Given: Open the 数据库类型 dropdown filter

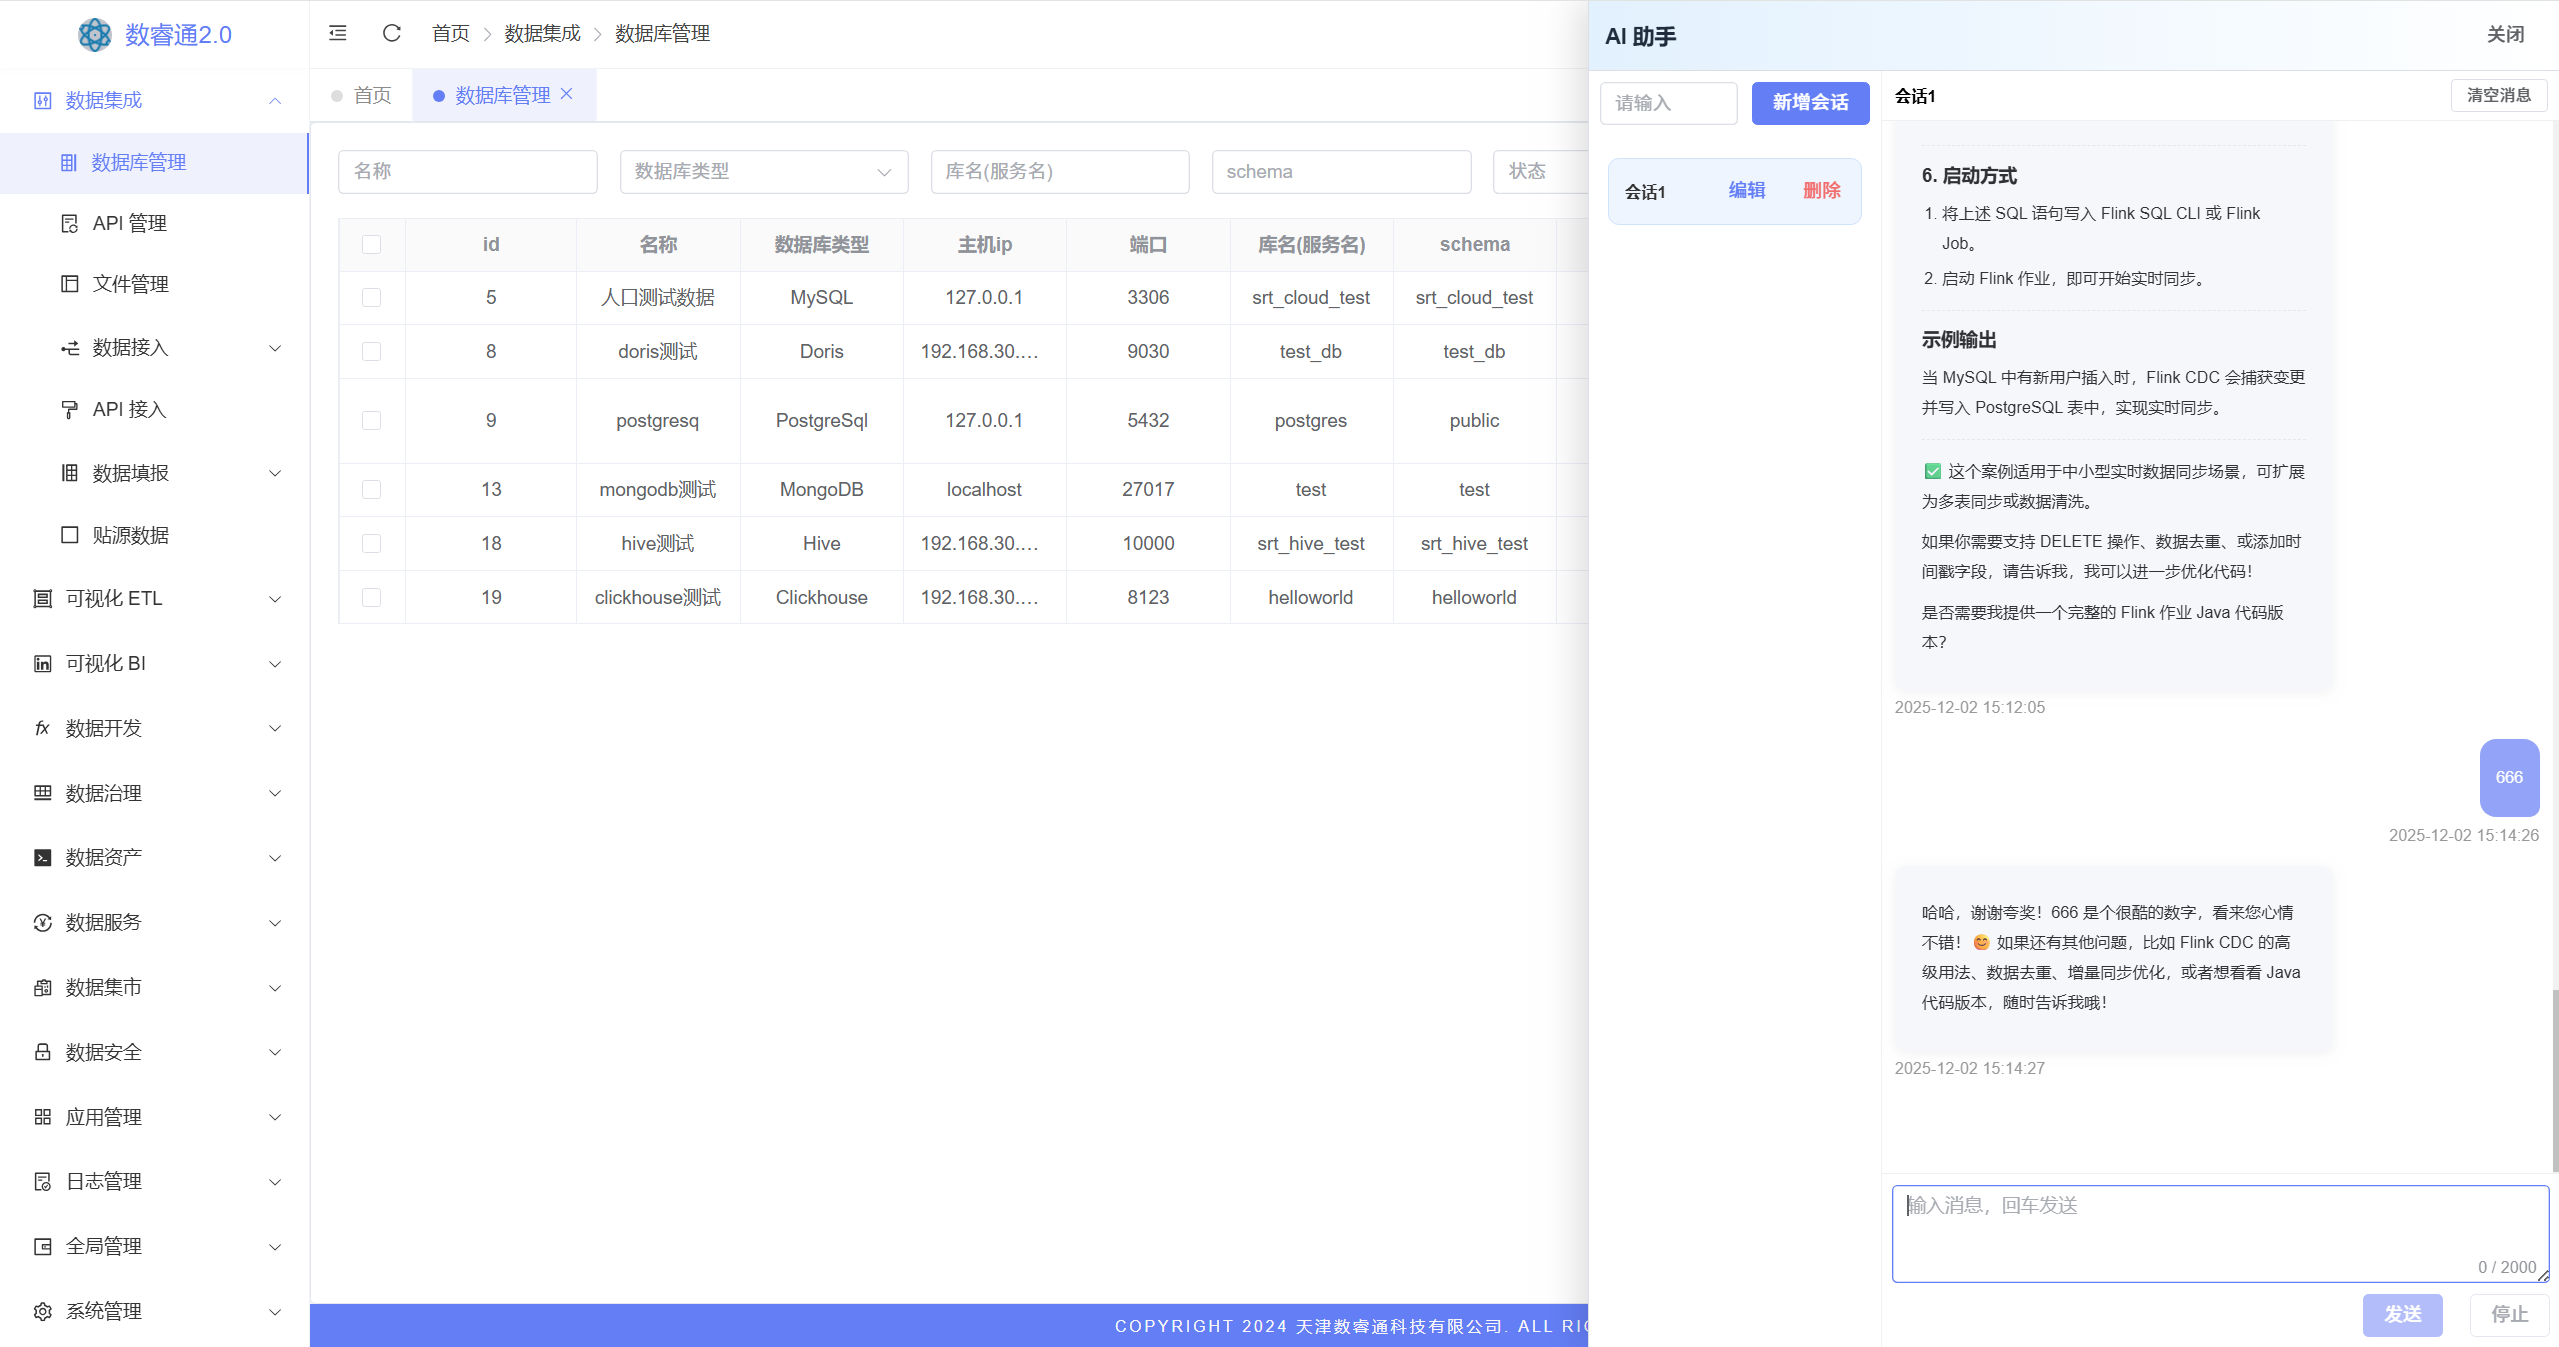Looking at the screenshot, I should coord(763,171).
